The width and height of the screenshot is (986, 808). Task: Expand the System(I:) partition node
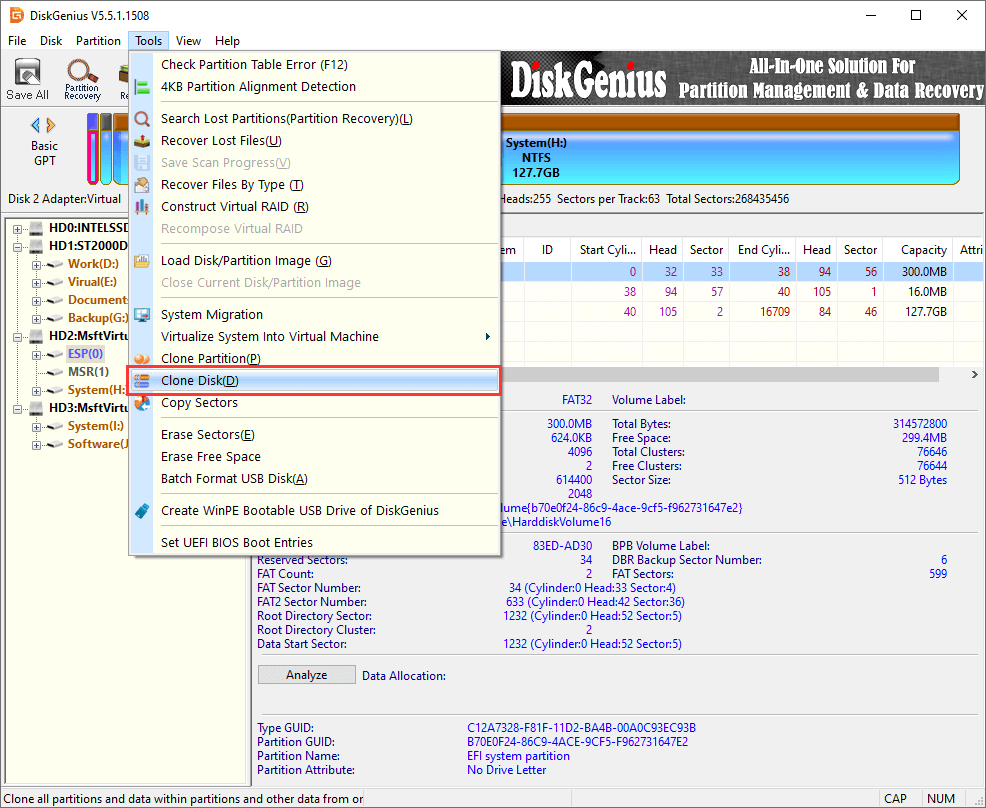coord(36,427)
